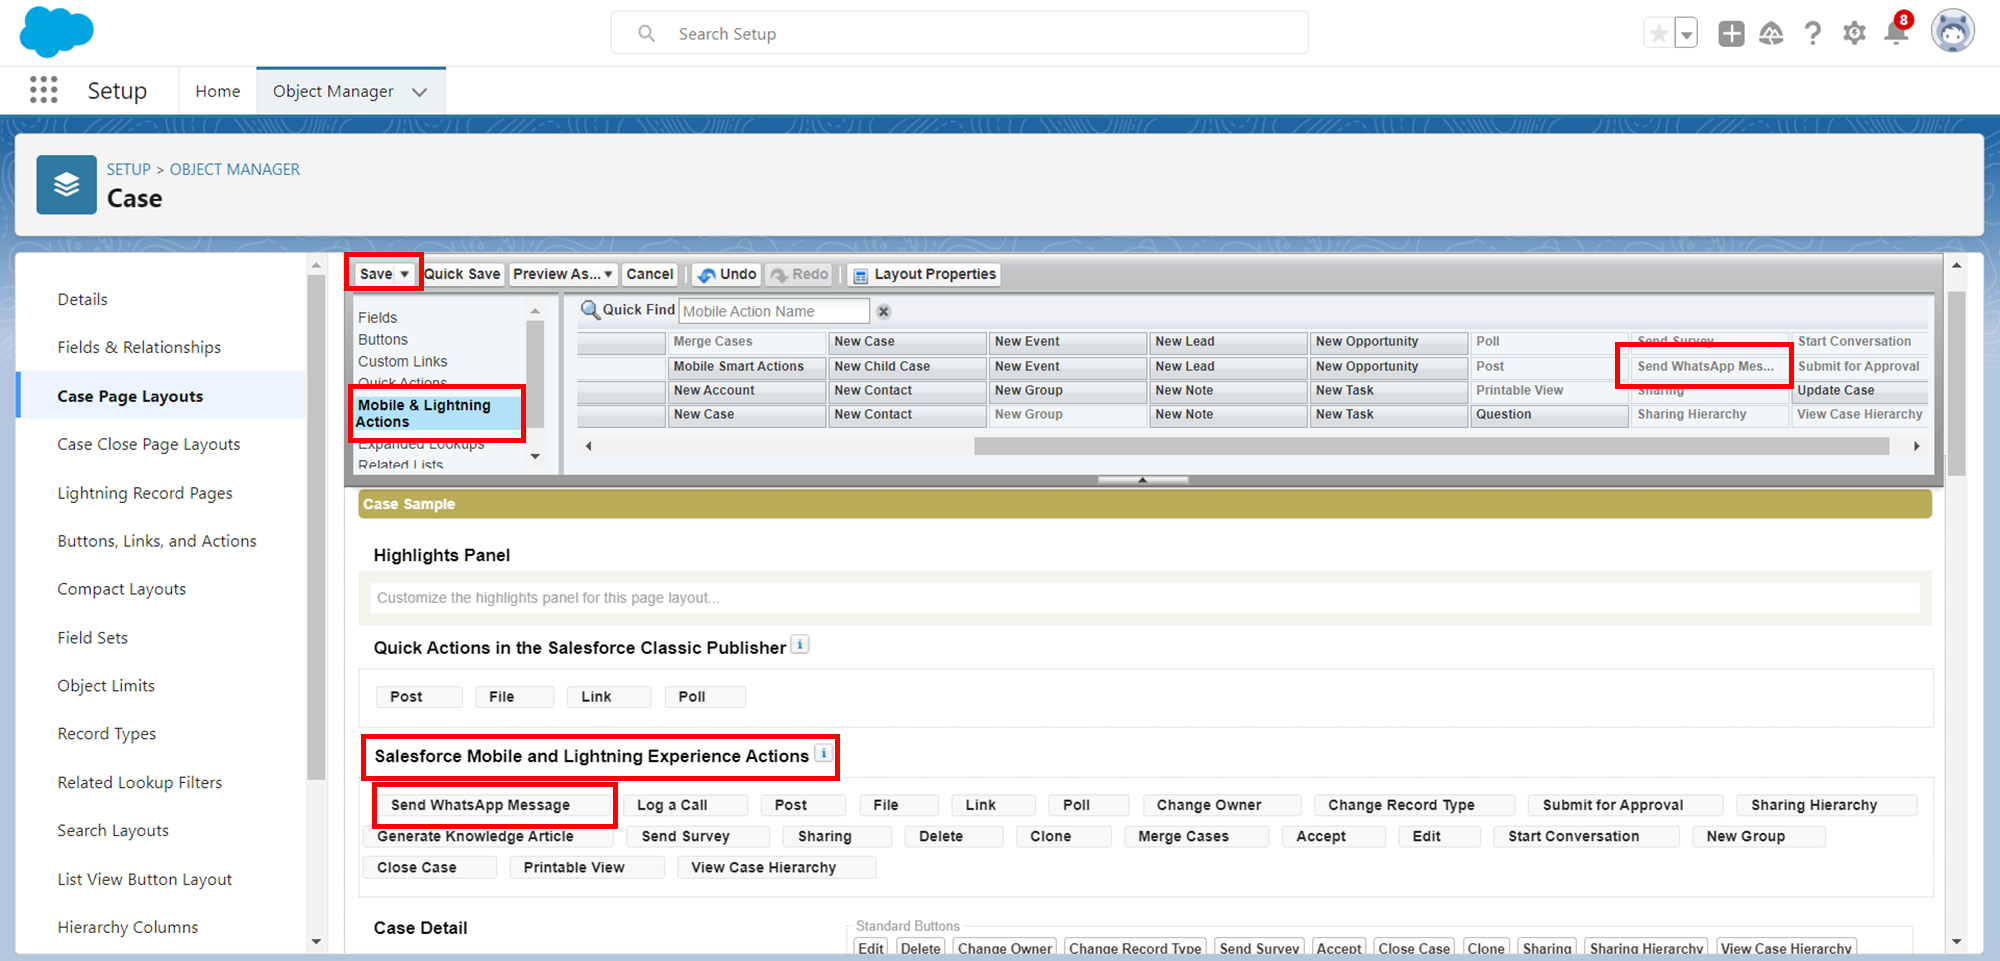Click the magnifier icon in Search Setup
This screenshot has height=961, width=2000.
coord(647,33)
